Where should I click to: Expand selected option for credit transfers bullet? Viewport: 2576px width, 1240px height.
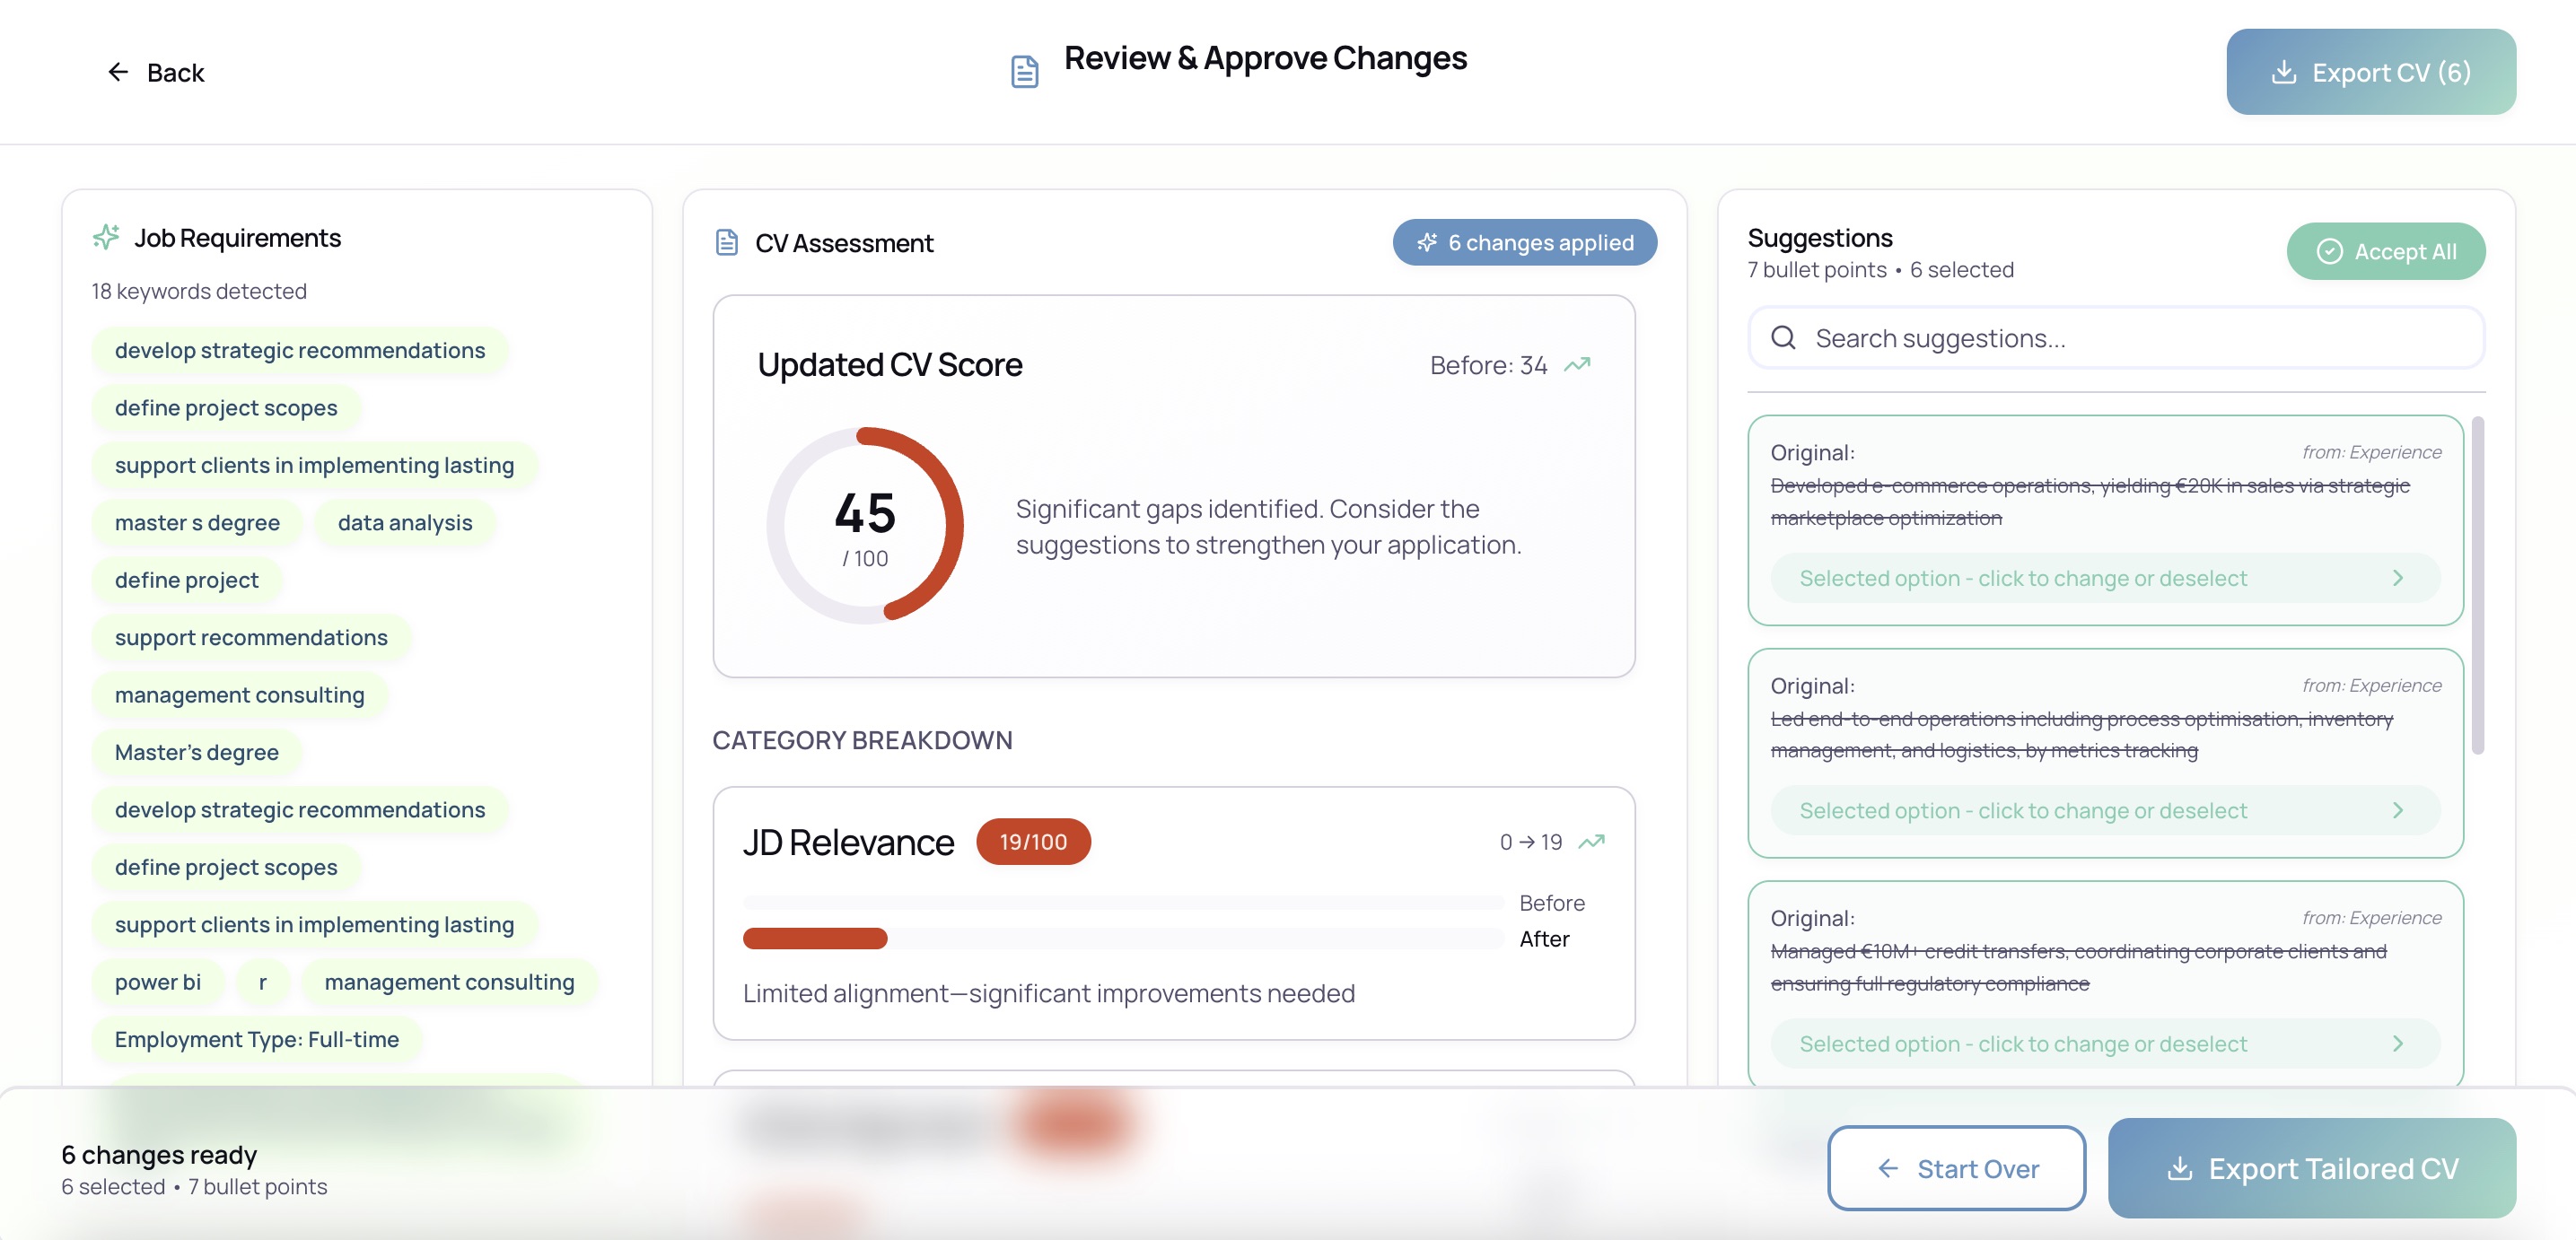click(x=2104, y=1043)
